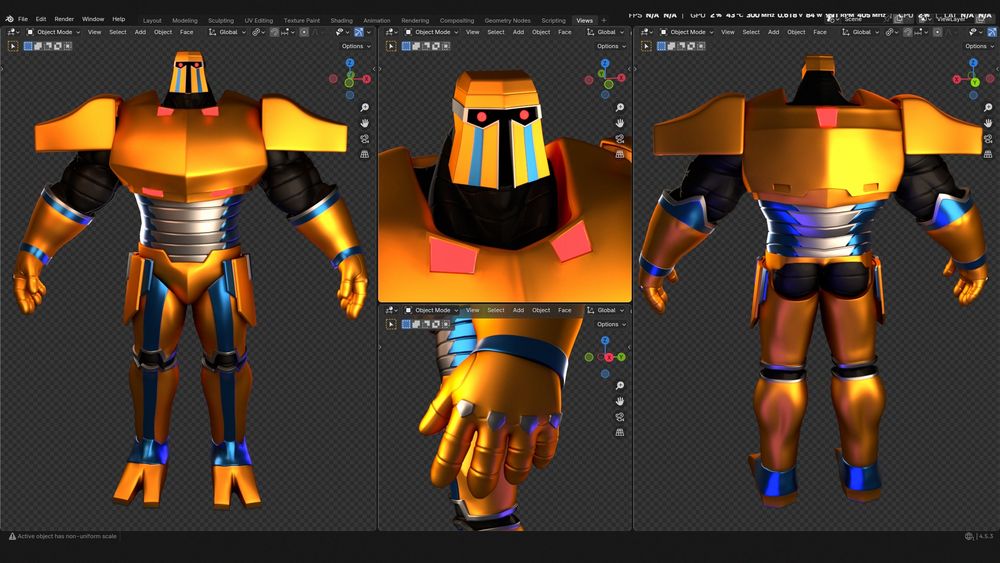Click zoom magnifier in hand close-up viewport
This screenshot has height=563, width=1000.
619,386
